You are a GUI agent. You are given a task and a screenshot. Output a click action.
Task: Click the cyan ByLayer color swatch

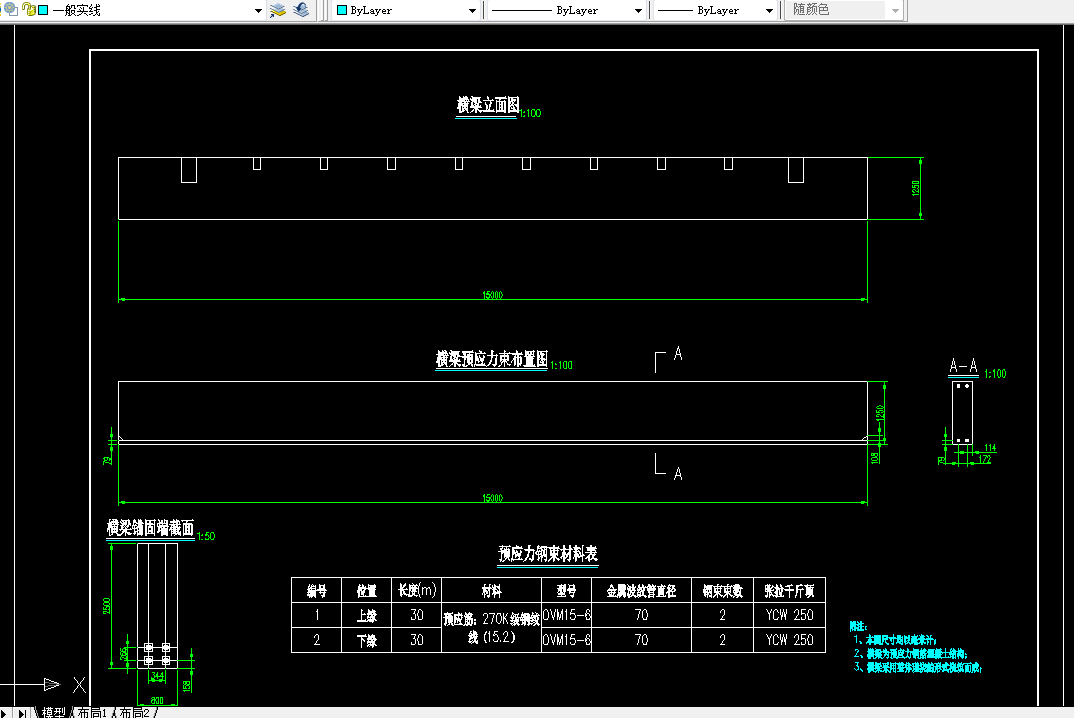(342, 10)
